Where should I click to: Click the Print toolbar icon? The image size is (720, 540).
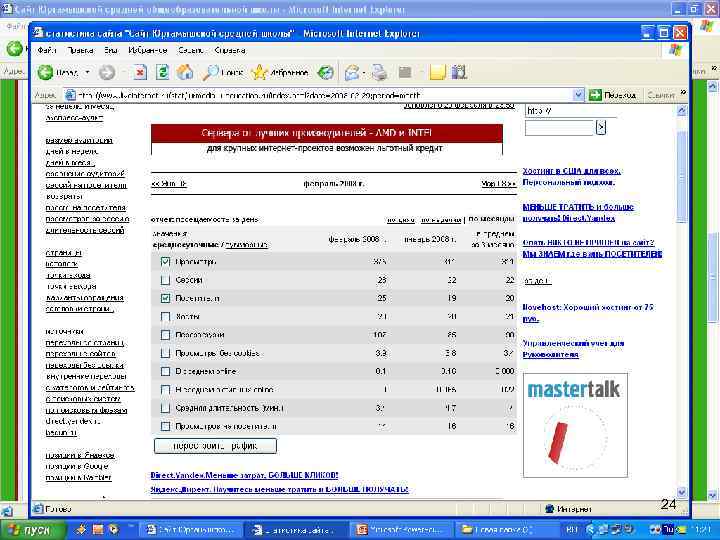[379, 72]
